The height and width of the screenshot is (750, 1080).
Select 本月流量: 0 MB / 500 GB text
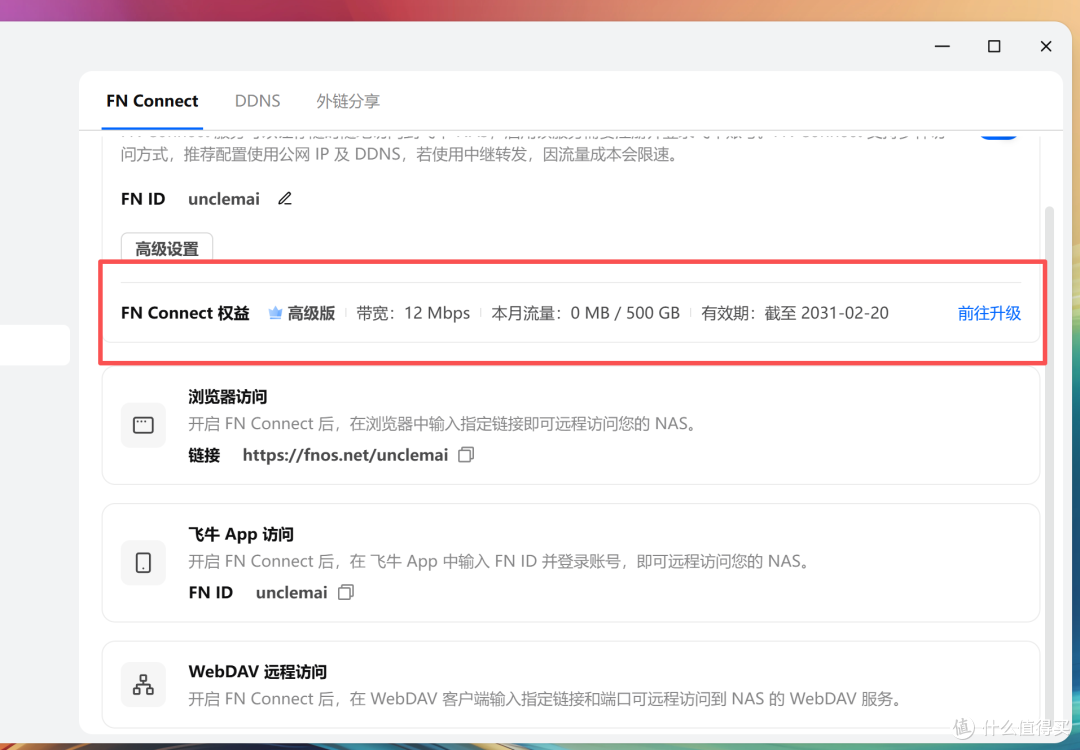tap(585, 313)
